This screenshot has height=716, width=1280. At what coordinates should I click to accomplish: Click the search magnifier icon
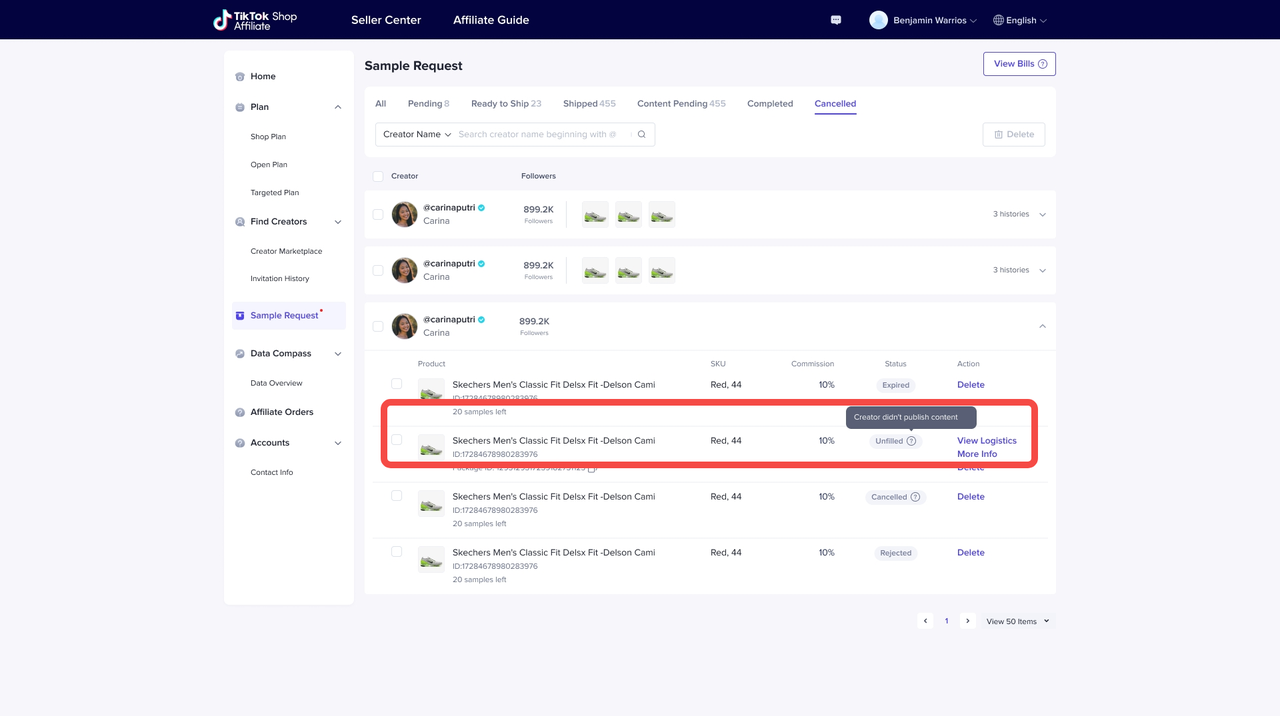tap(642, 134)
